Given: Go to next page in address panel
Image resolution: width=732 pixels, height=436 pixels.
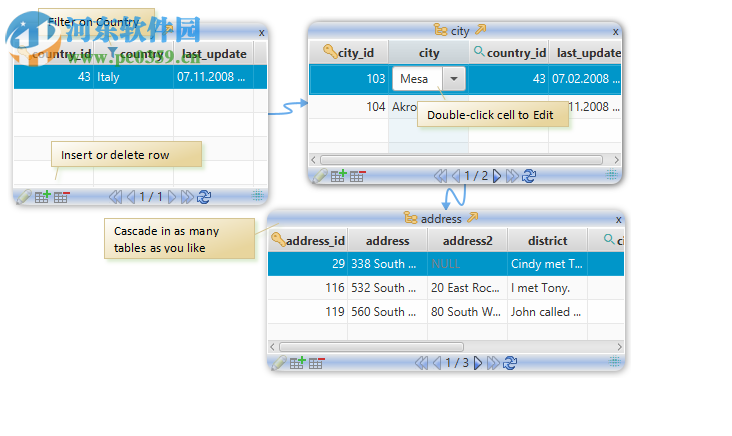Looking at the screenshot, I should [478, 363].
